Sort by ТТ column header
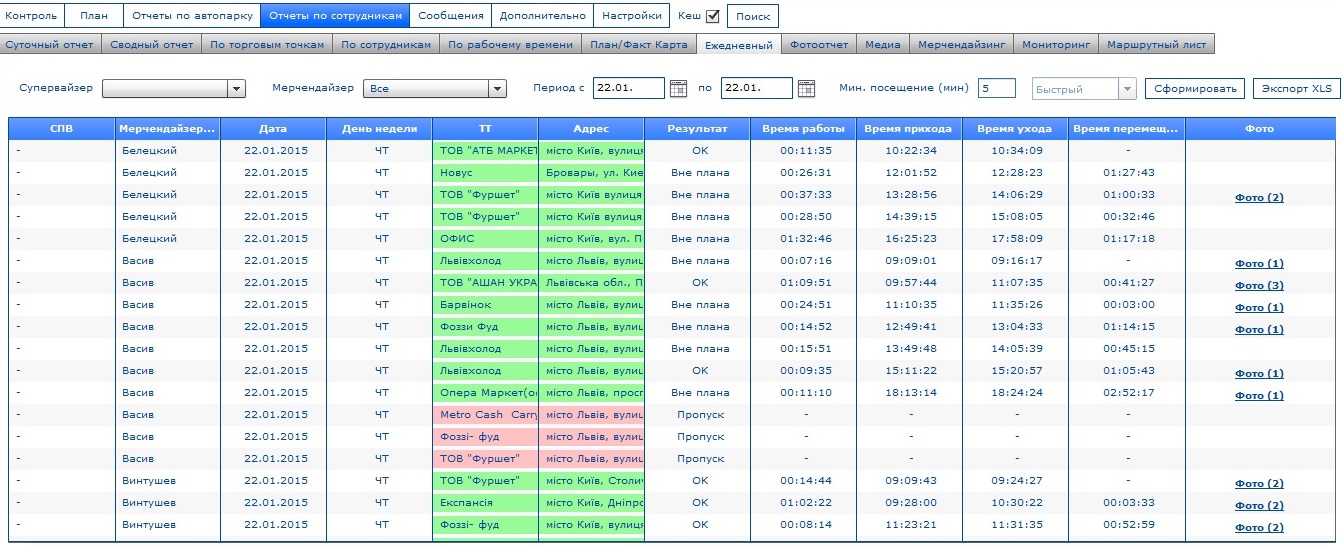 tap(485, 129)
